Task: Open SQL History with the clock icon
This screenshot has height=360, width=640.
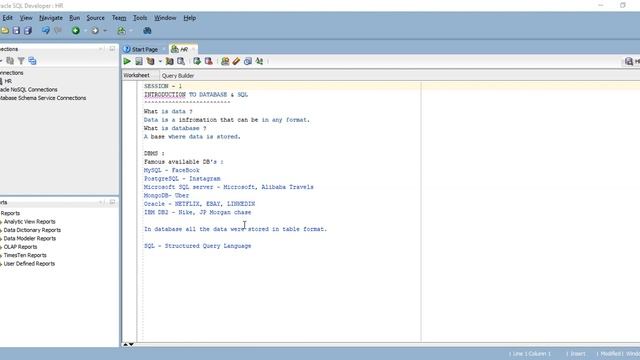Action: [x=248, y=61]
